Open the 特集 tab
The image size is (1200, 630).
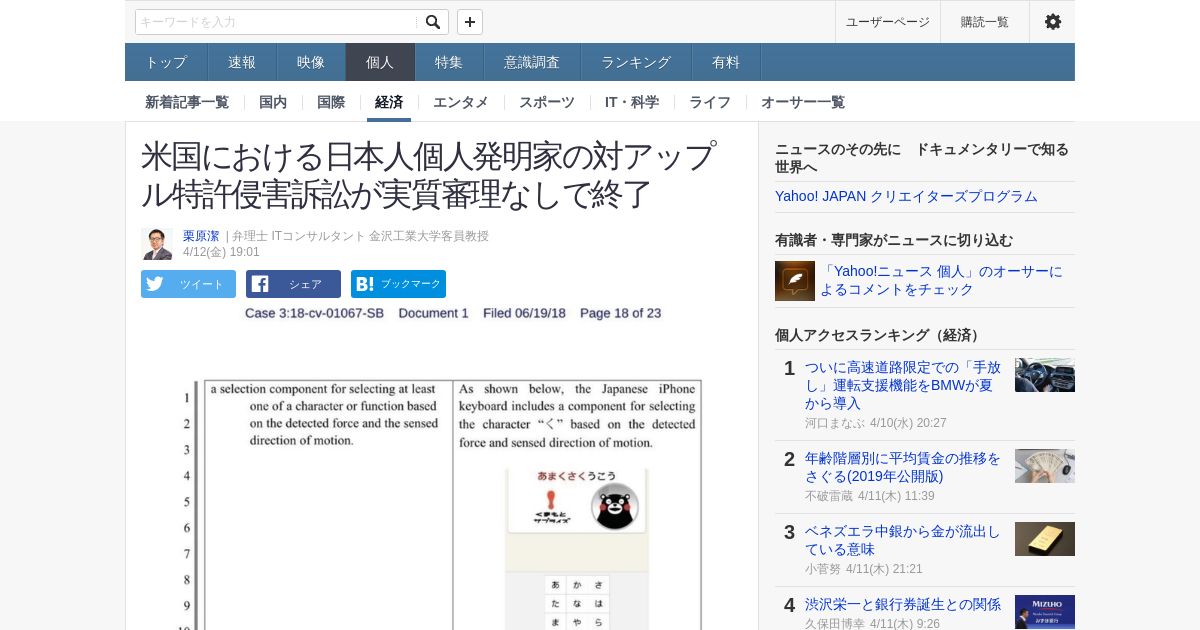449,62
